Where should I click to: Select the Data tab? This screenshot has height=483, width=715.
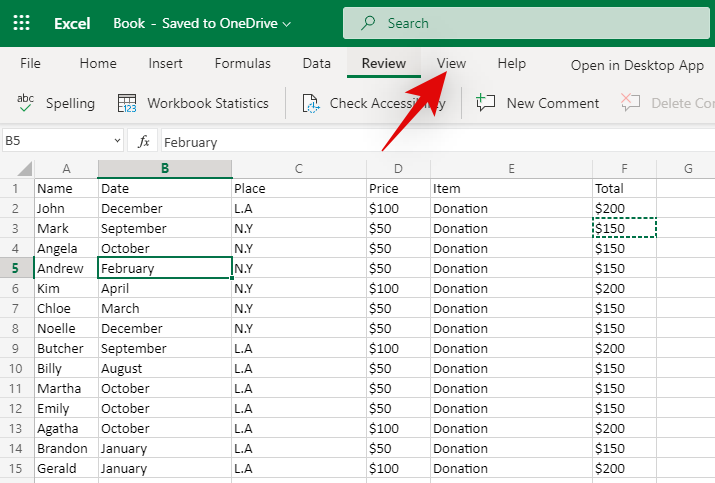[316, 63]
